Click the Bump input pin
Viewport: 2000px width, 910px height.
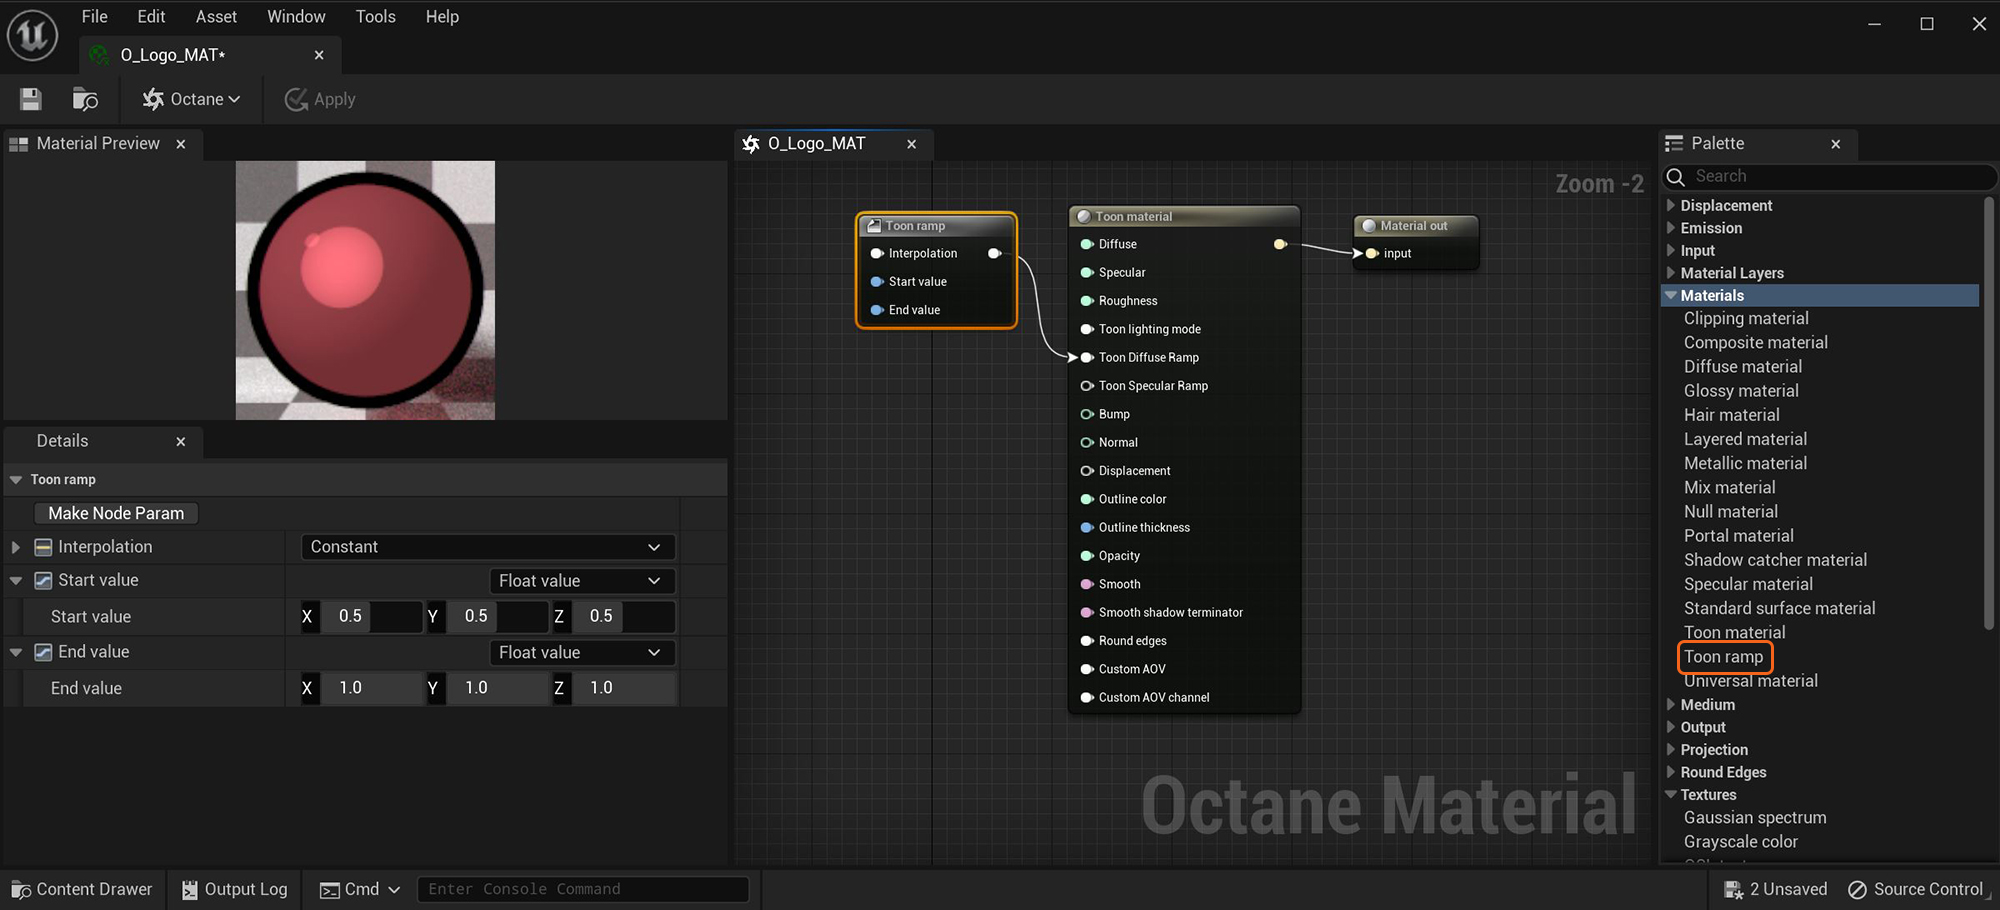(x=1086, y=414)
